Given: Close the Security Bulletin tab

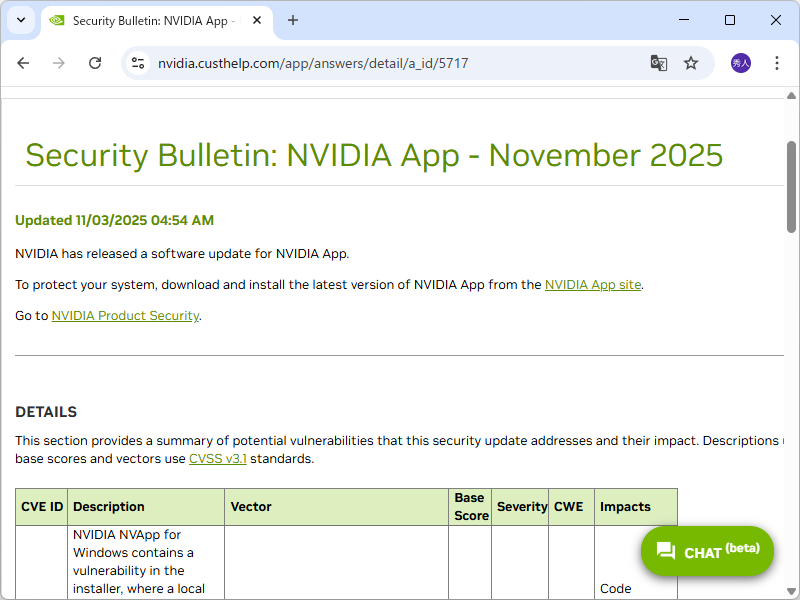Looking at the screenshot, I should pos(257,20).
